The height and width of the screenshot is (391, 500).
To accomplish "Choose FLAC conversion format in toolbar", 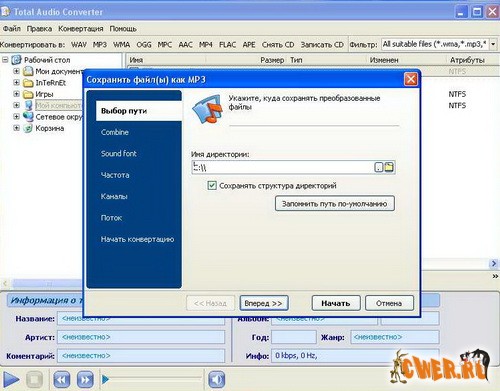I will click(227, 44).
